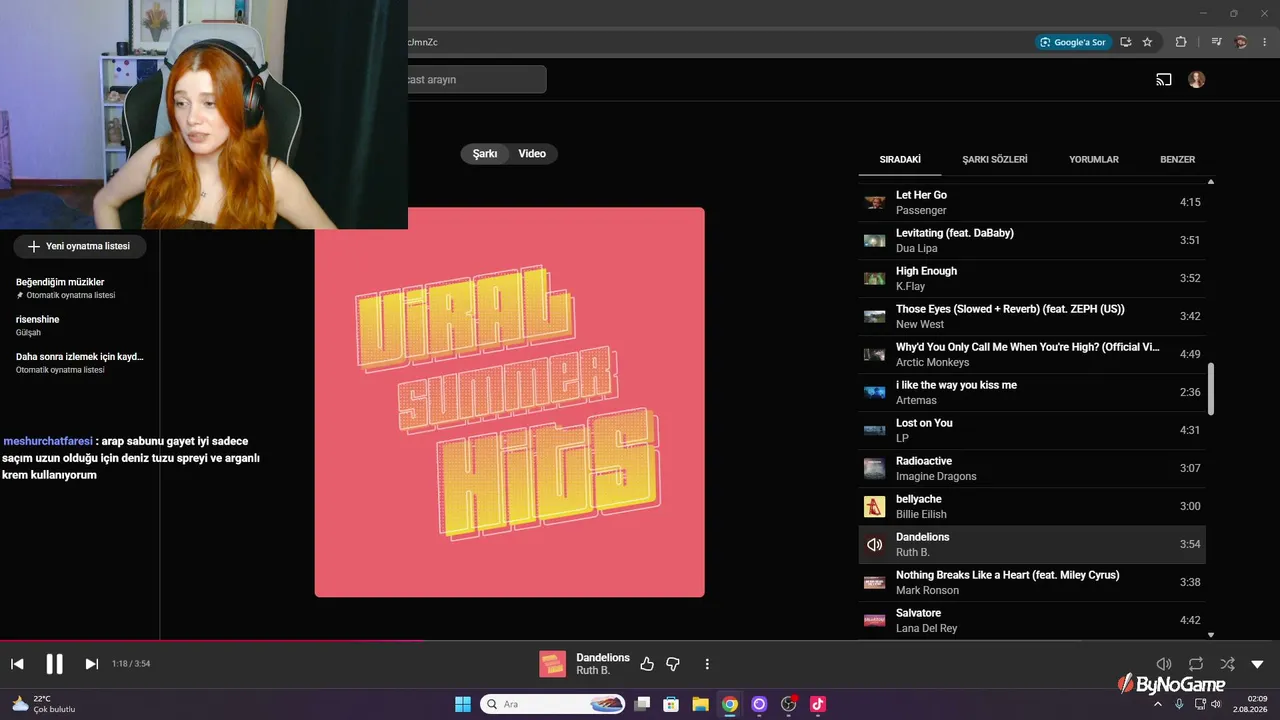Open Task View on the taskbar

tap(643, 704)
